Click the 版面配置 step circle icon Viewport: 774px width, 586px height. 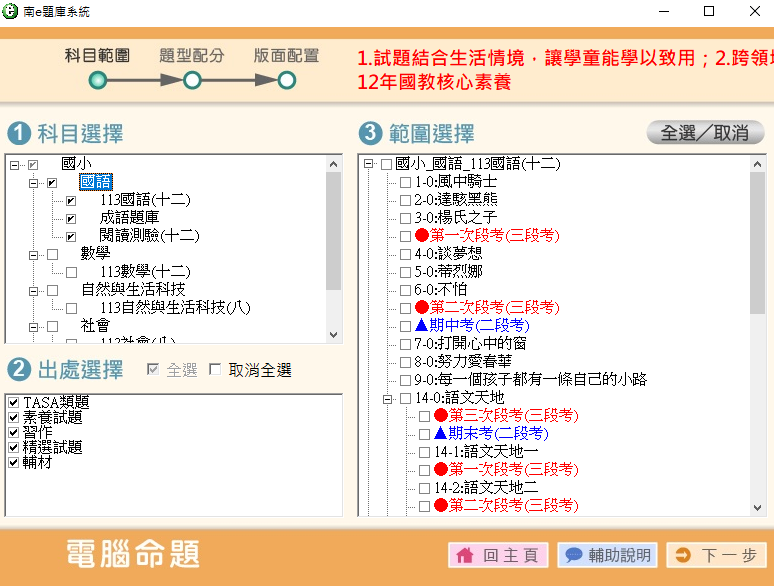coord(286,80)
